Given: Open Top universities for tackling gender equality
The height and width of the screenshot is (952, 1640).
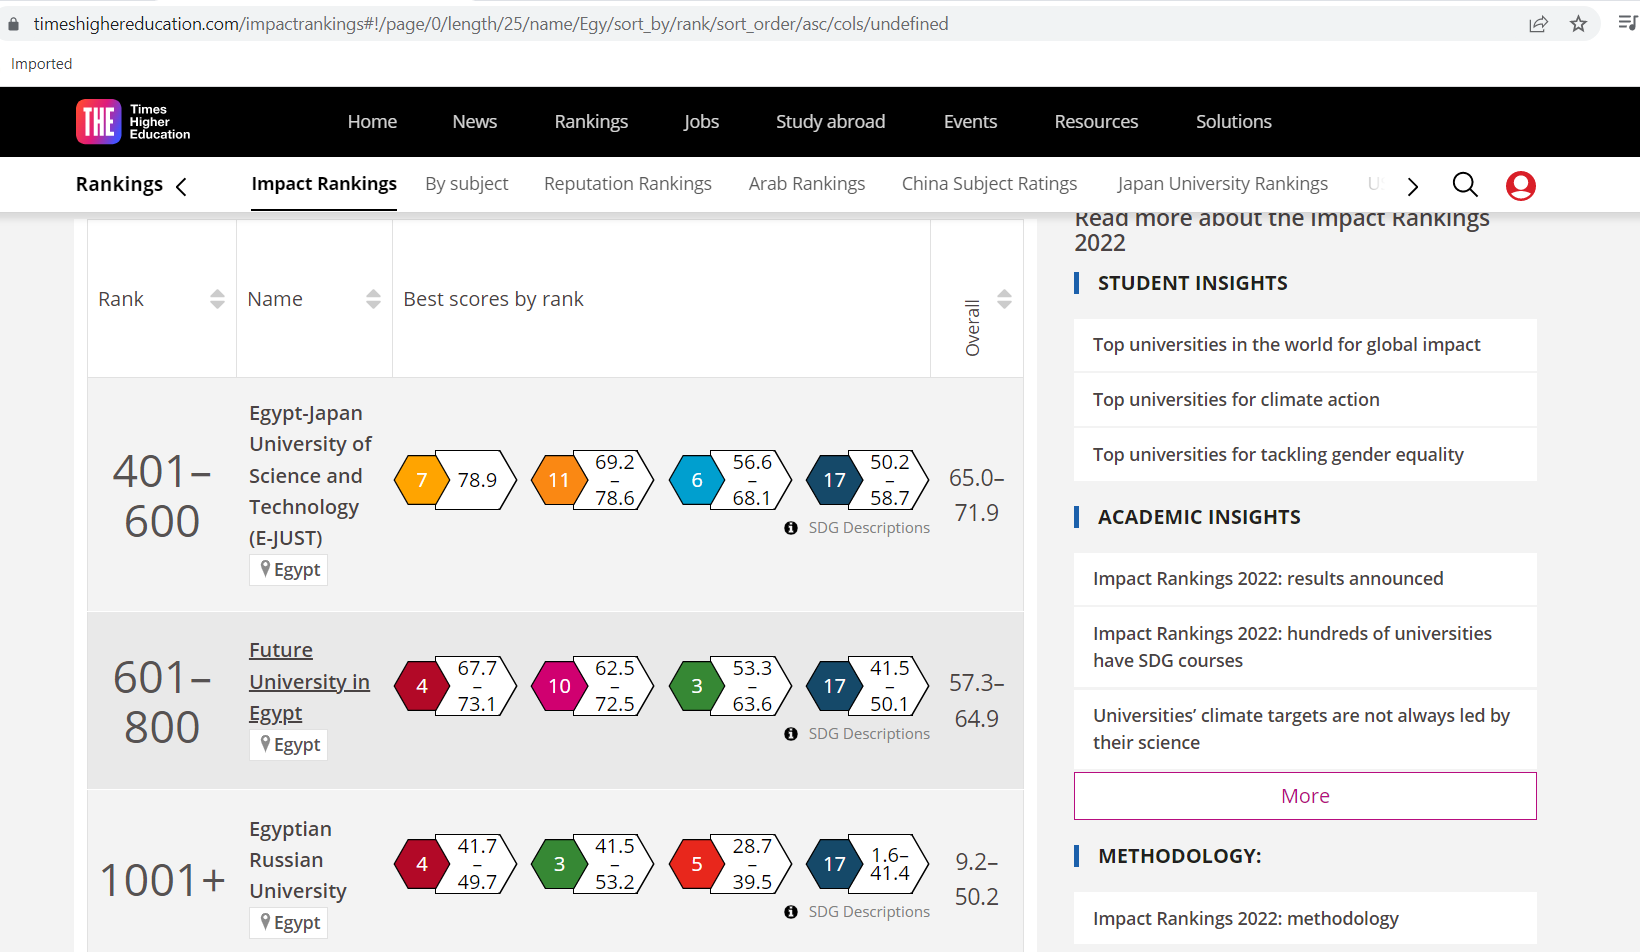Looking at the screenshot, I should [1305, 455].
